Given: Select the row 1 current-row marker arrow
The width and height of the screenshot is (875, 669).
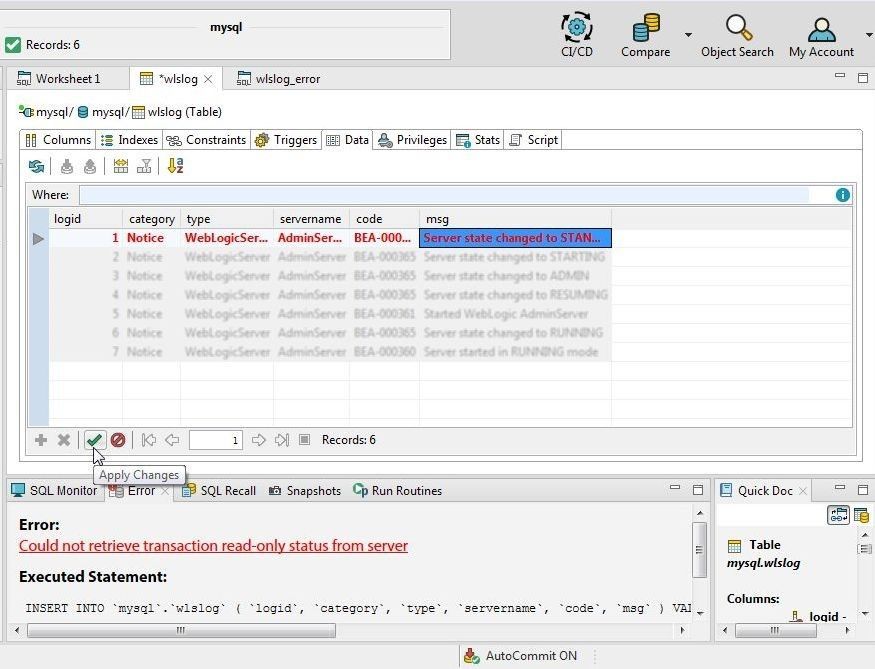Looking at the screenshot, I should point(38,239).
